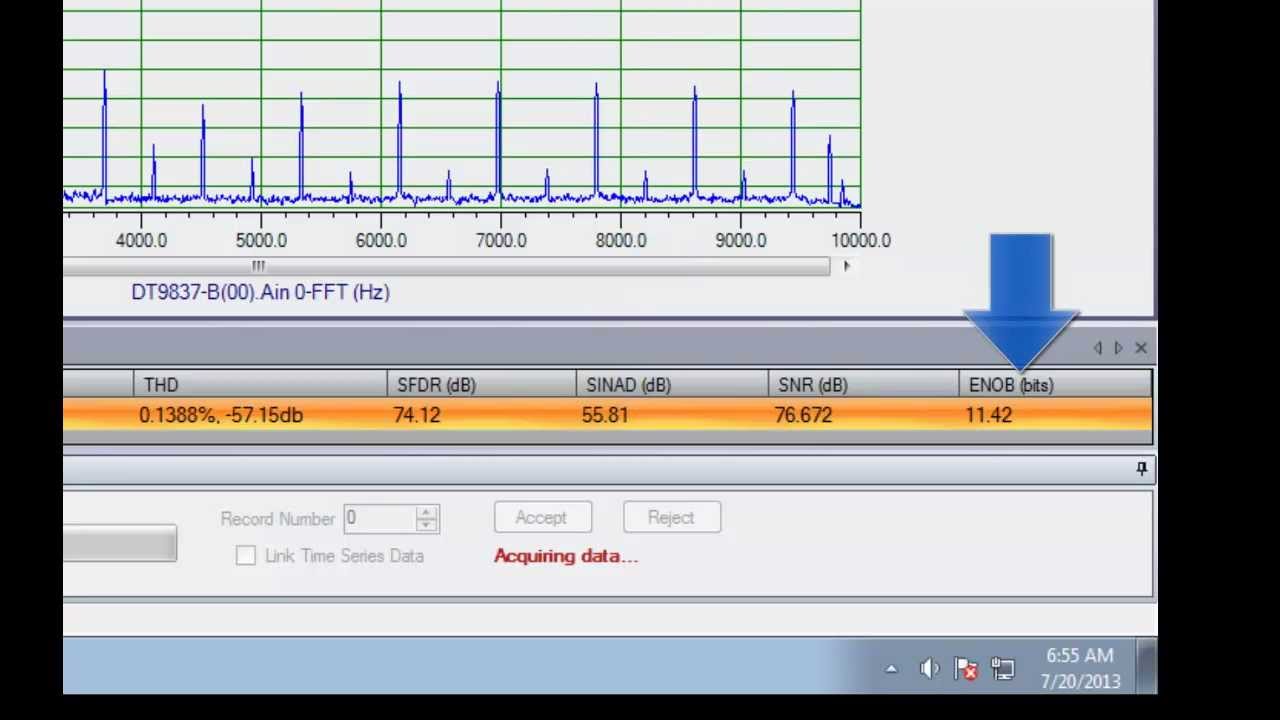Image resolution: width=1280 pixels, height=720 pixels.
Task: Select the SINAD (dB) column header
Action: (672, 385)
